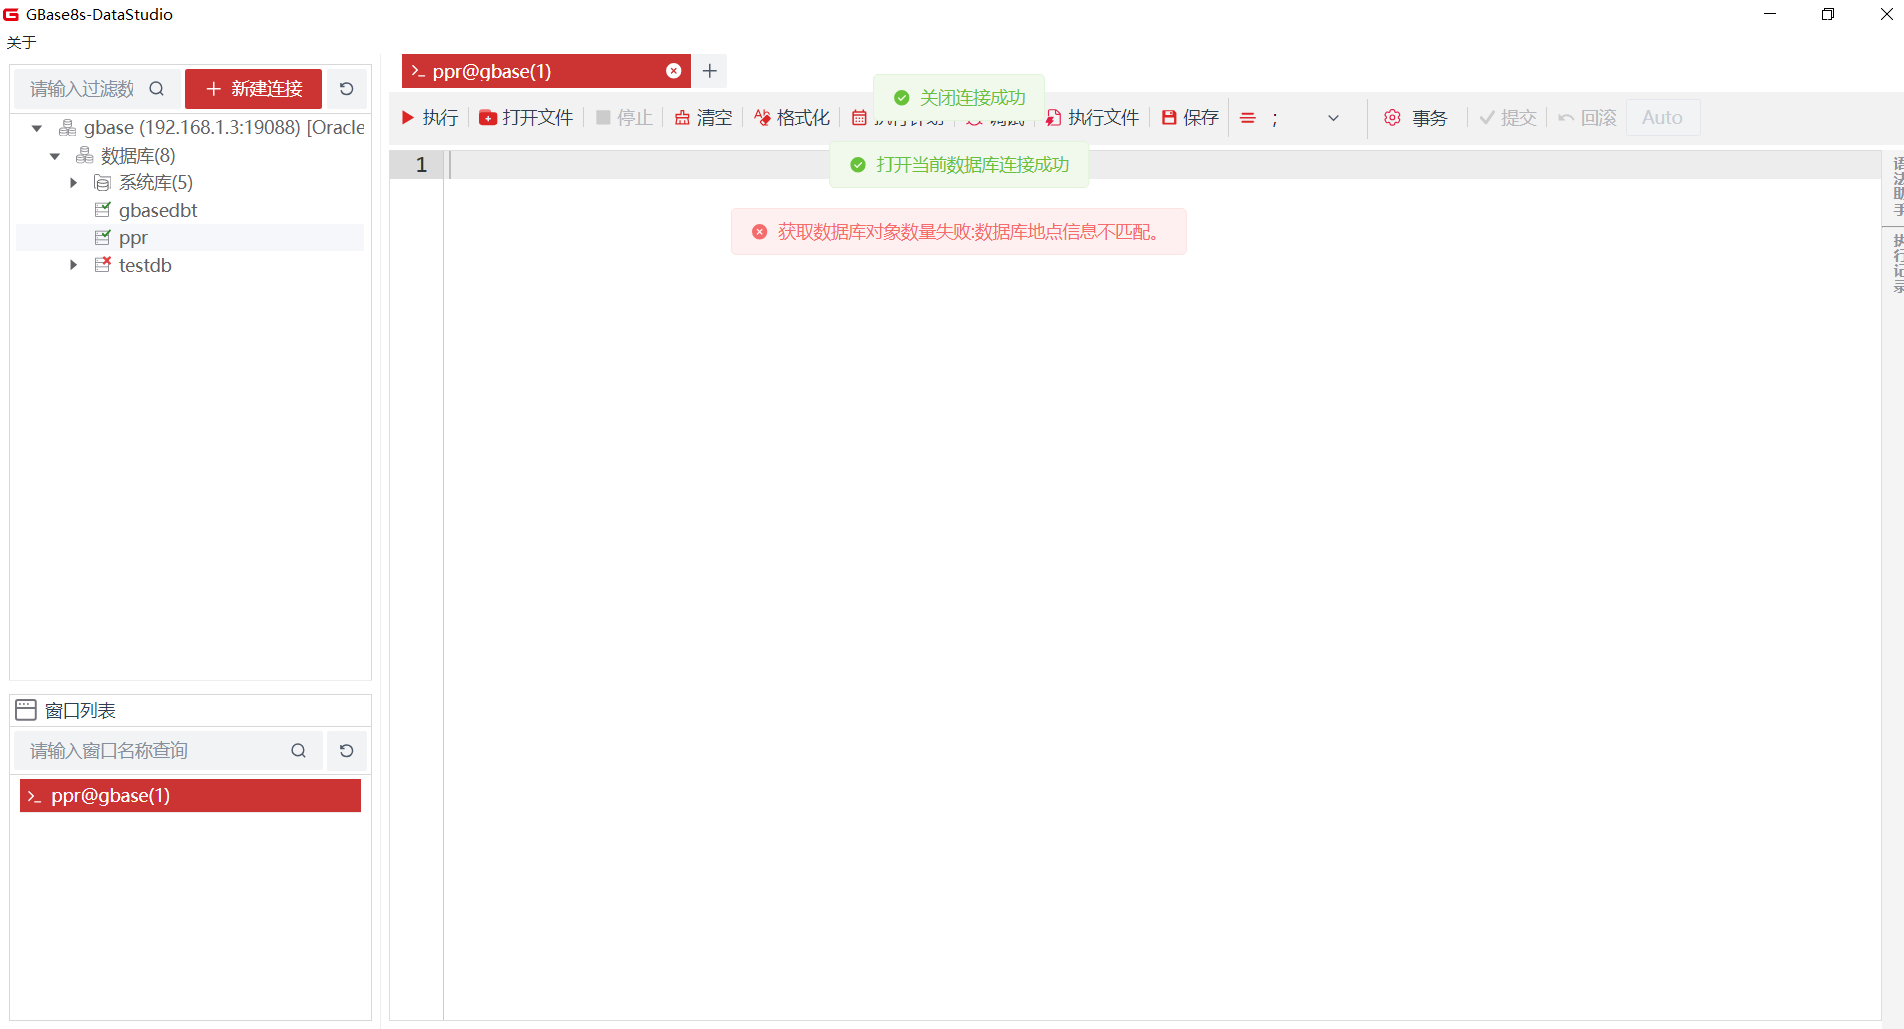Switch to the ppr@gbase(1) editor tab
Viewport: 1904px width, 1029px height.
pyautogui.click(x=546, y=71)
